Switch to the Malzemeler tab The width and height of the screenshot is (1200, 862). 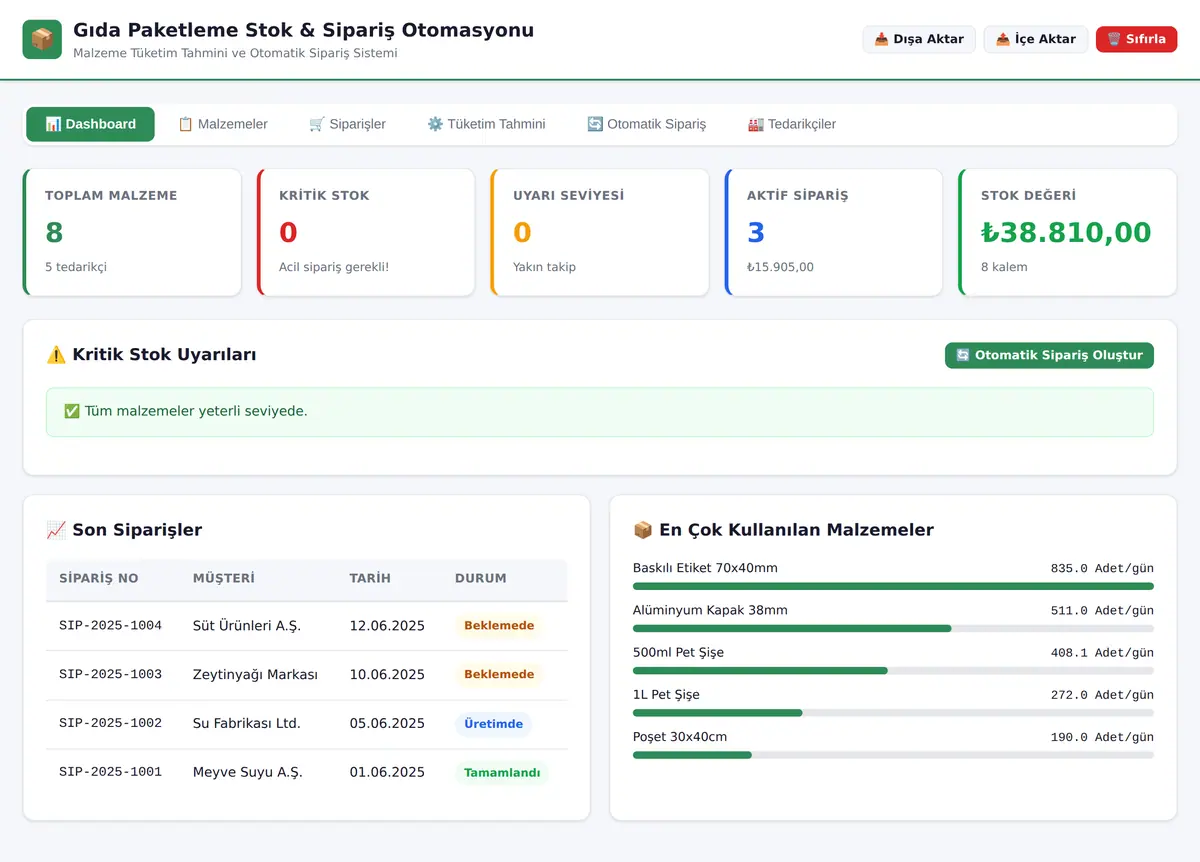coord(223,124)
